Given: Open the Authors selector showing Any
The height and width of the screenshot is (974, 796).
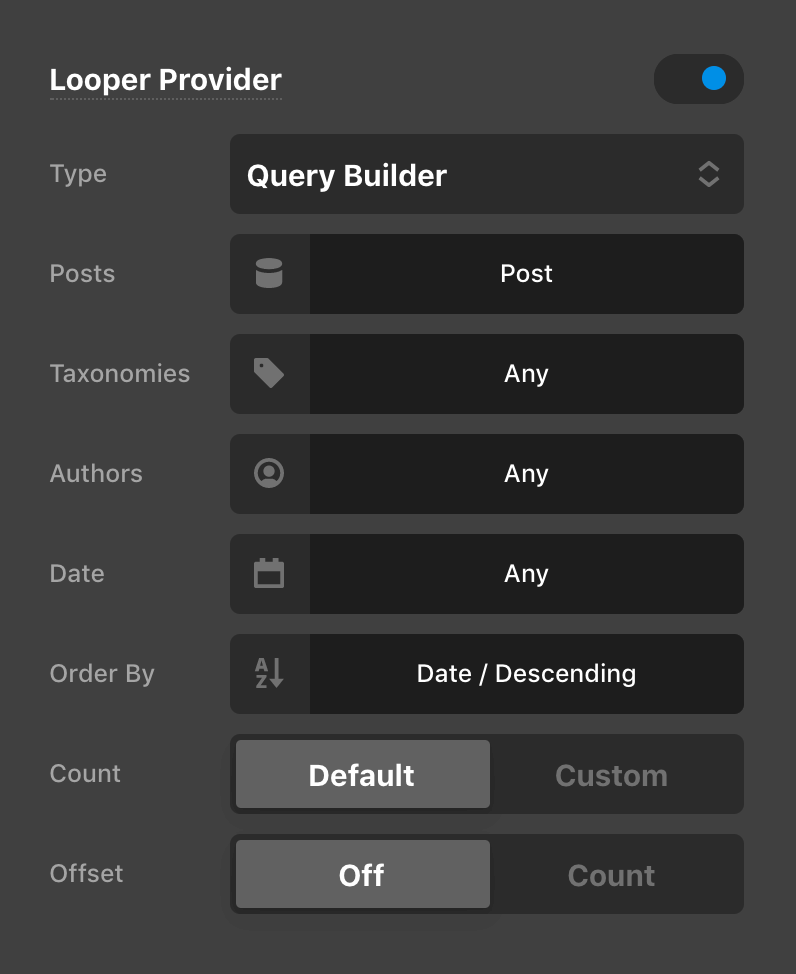Looking at the screenshot, I should tap(526, 474).
